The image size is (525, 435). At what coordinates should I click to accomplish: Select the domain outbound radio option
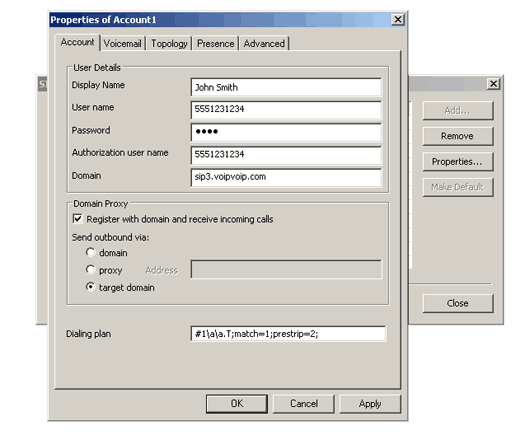click(90, 252)
